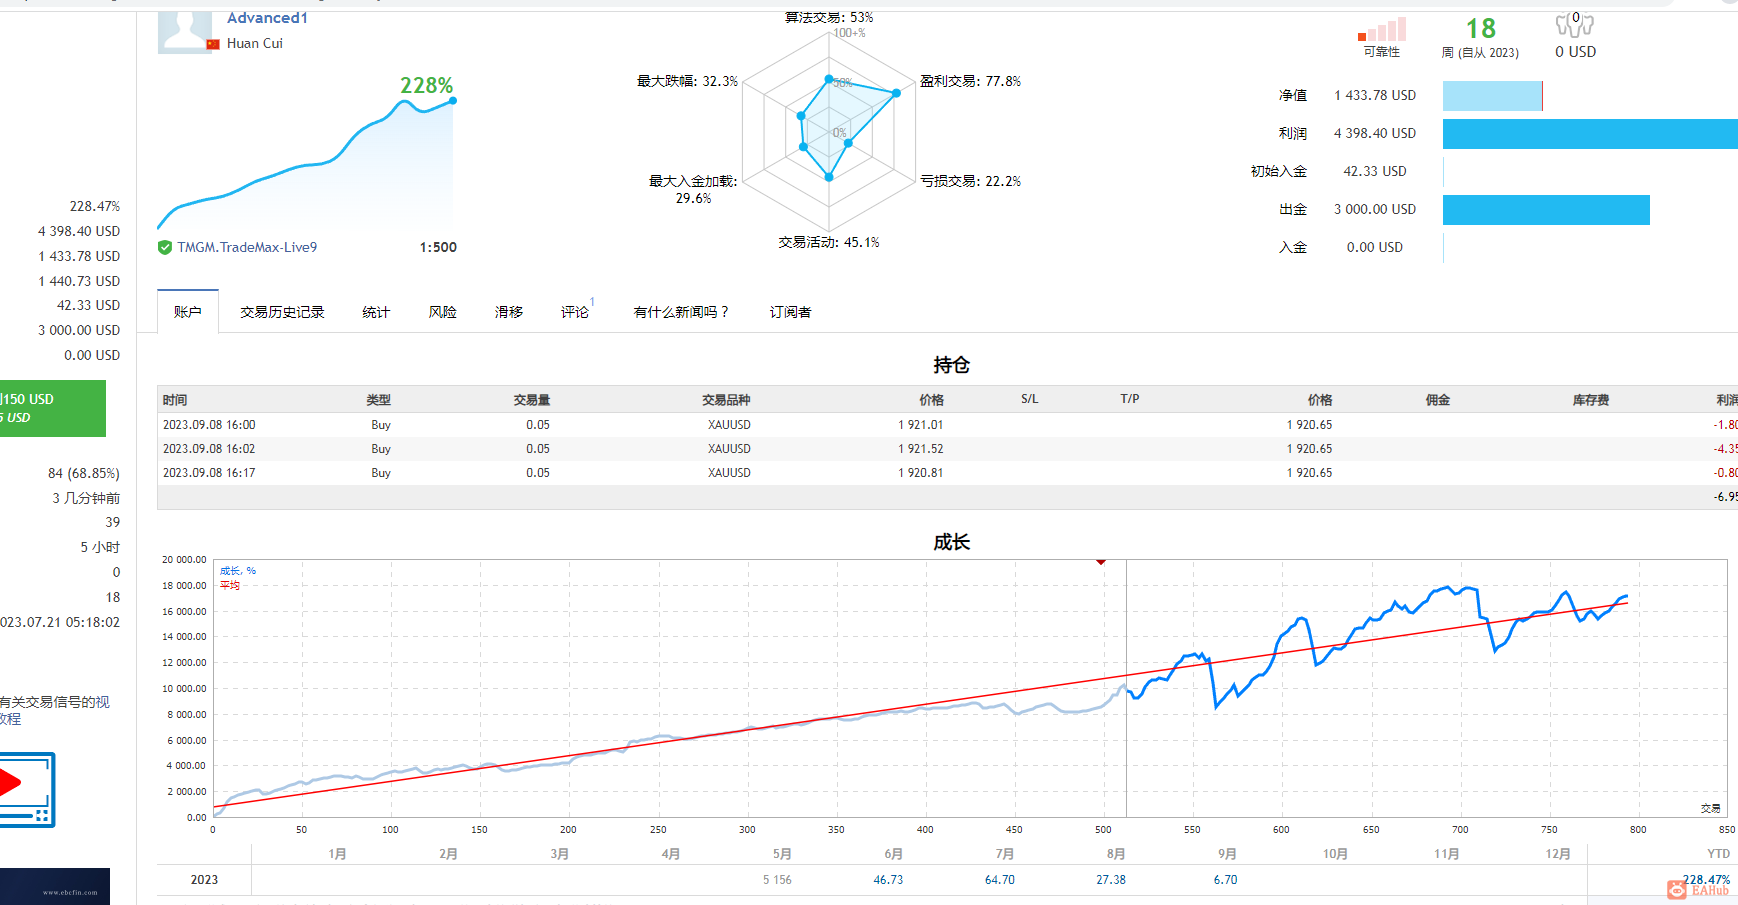Viewport: 1738px width, 905px height.
Task: Click the 18 weeks count
Action: (1481, 28)
